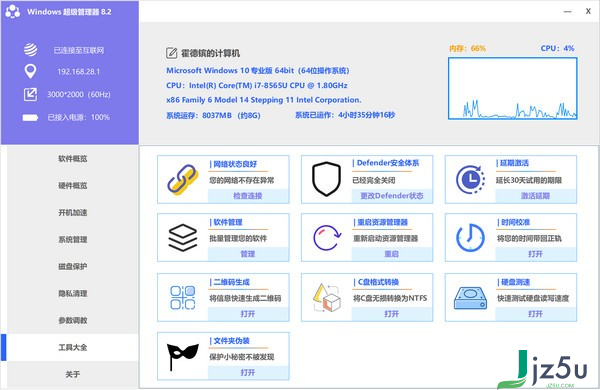Click the 已经完全关闭 status text

click(374, 180)
